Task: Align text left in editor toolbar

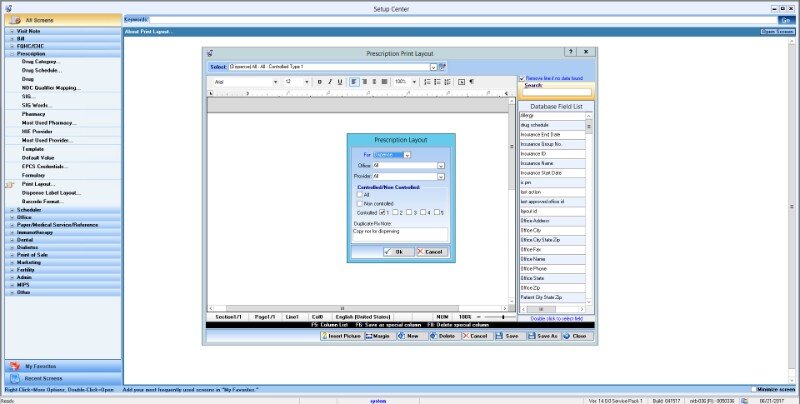Action: [355, 81]
